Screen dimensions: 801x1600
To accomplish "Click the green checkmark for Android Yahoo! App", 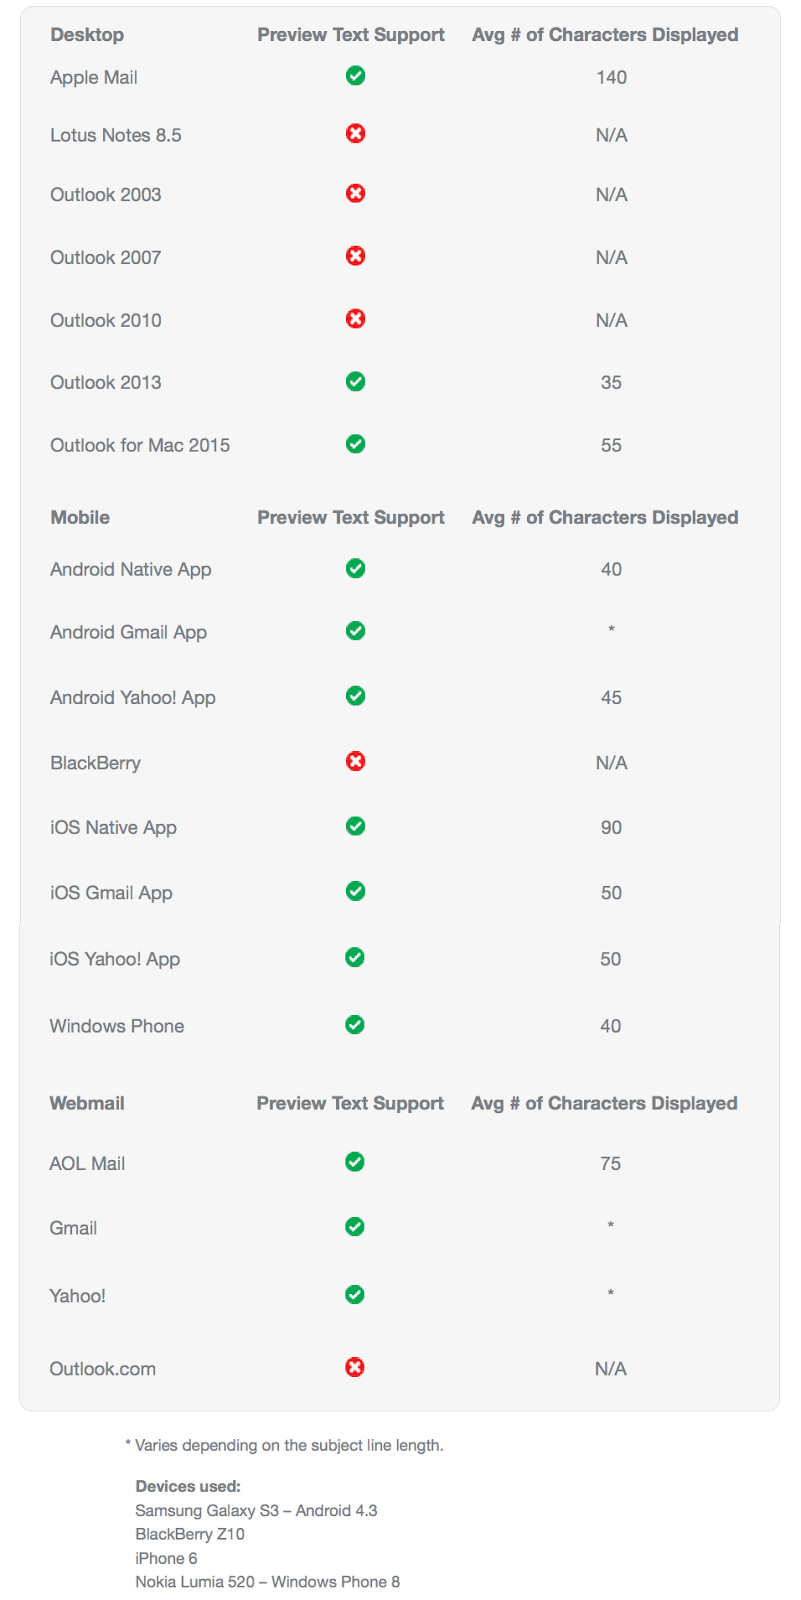I will 355,695.
